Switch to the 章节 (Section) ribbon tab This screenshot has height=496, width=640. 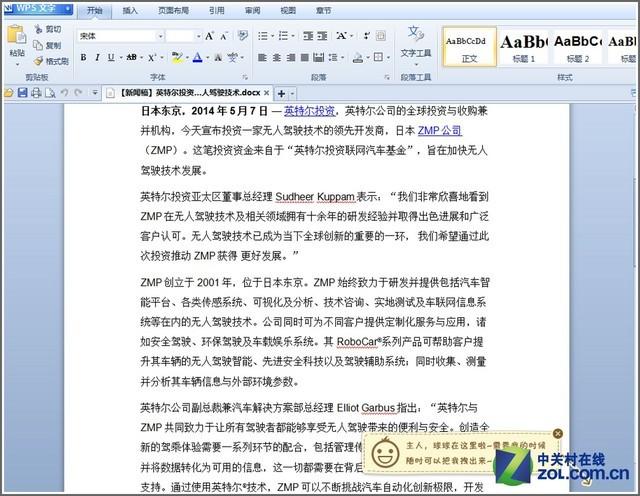tap(323, 11)
